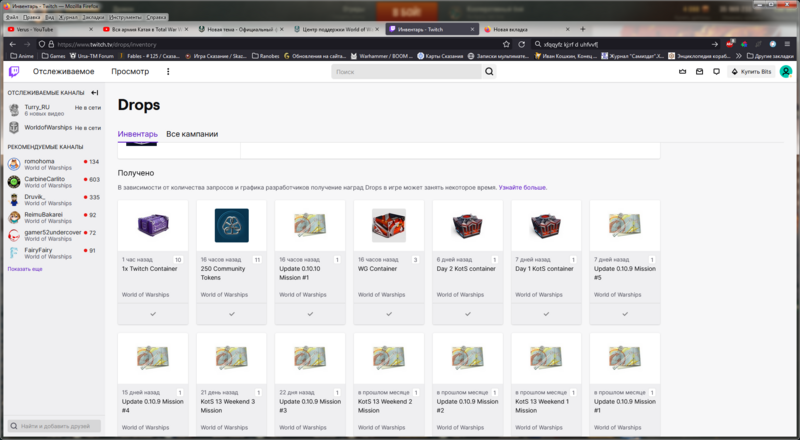Click the search magnifier button

[x=489, y=71]
